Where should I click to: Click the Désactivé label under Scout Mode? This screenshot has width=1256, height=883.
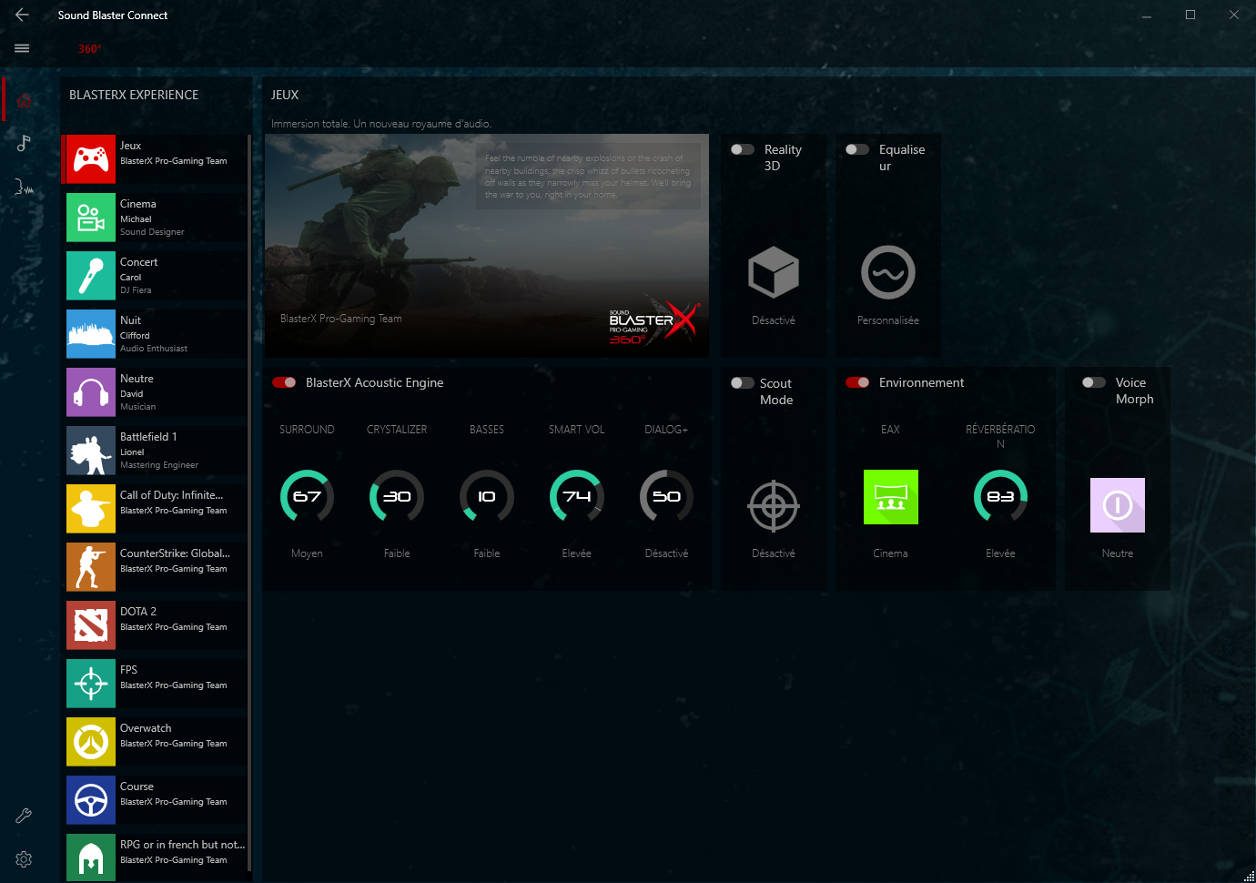[774, 553]
